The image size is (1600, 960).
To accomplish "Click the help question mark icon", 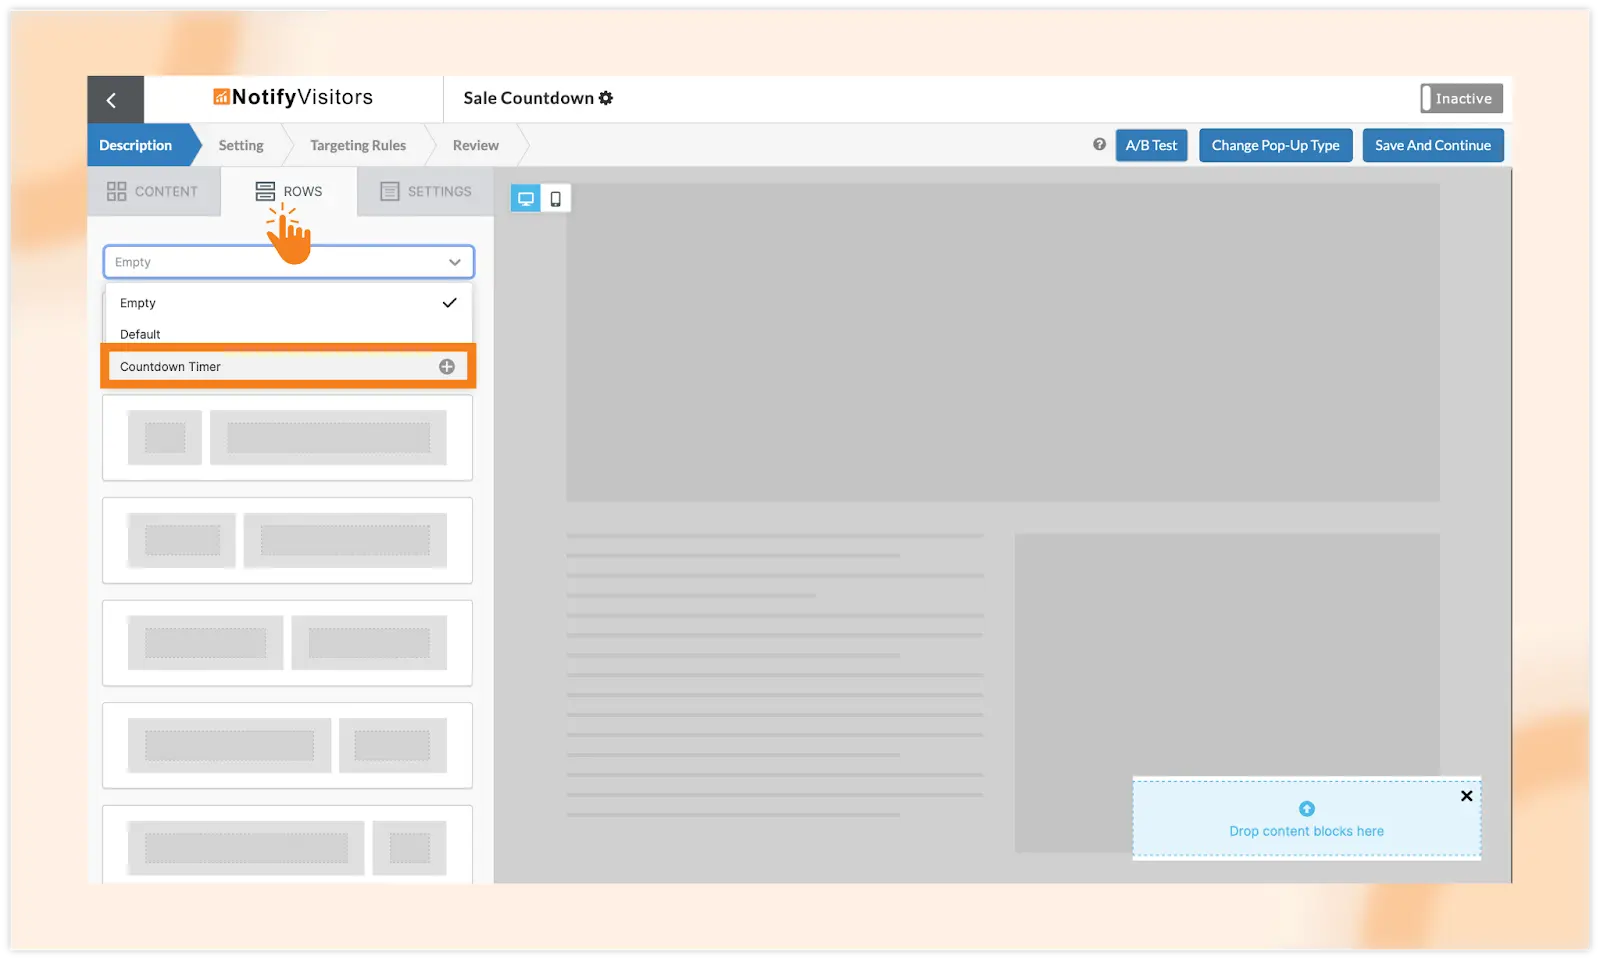I will click(1099, 145).
